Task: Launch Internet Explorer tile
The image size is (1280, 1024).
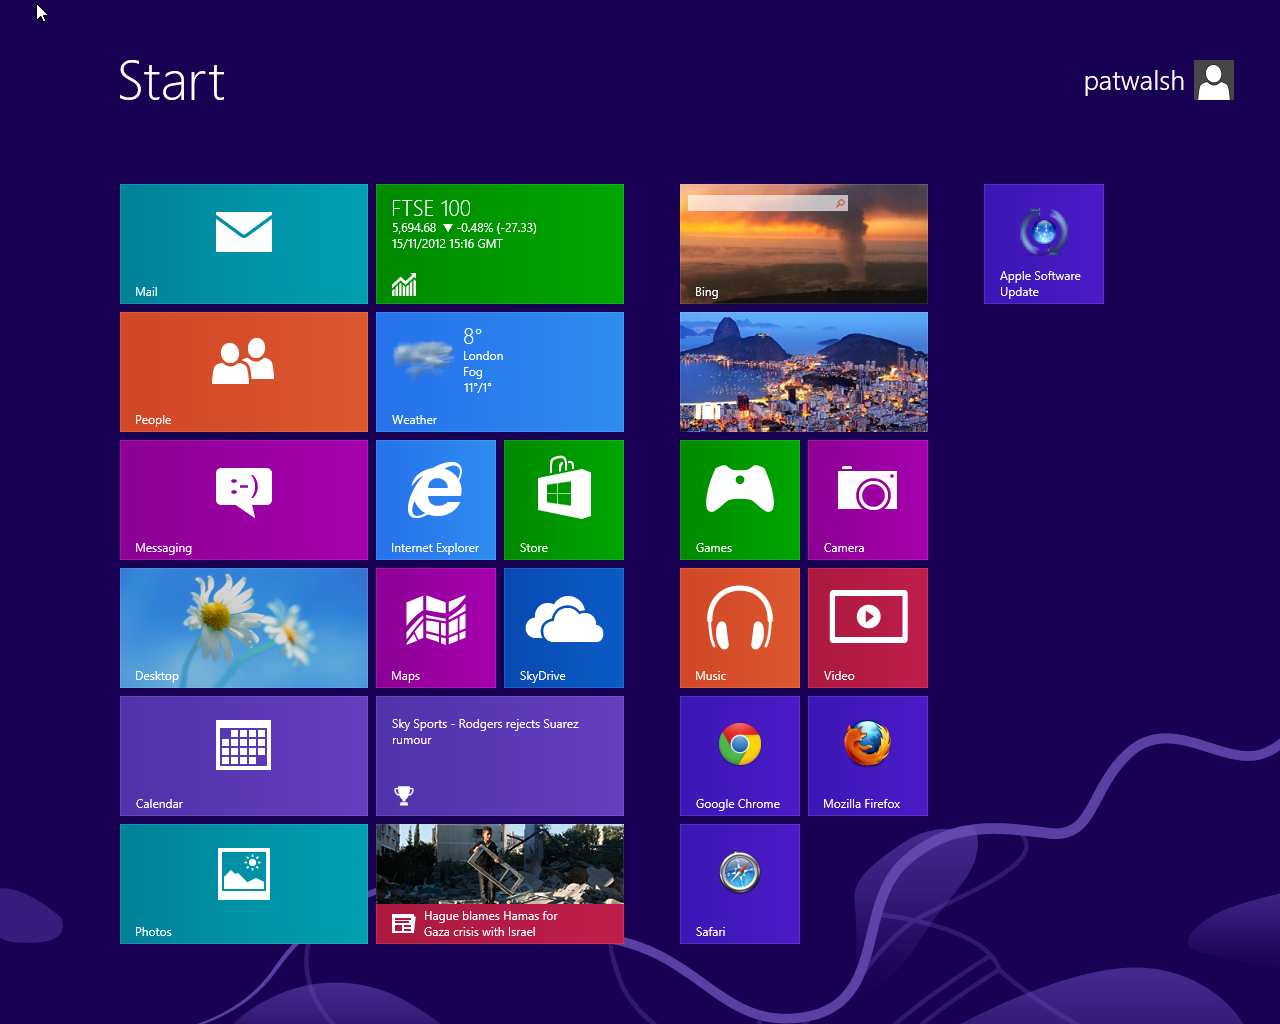Action: tap(436, 500)
